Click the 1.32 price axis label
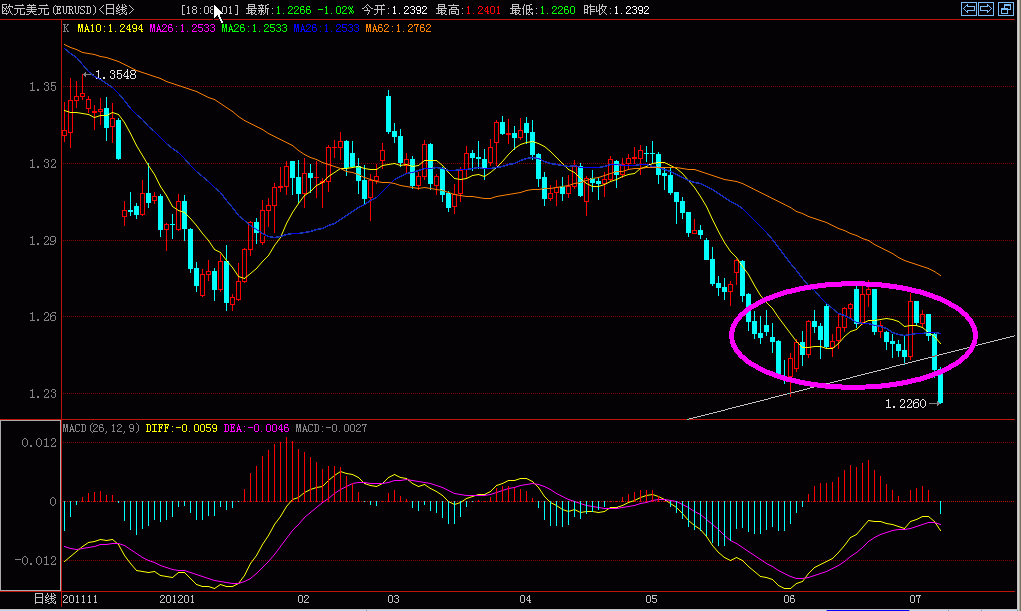The image size is (1021, 611). (42, 163)
